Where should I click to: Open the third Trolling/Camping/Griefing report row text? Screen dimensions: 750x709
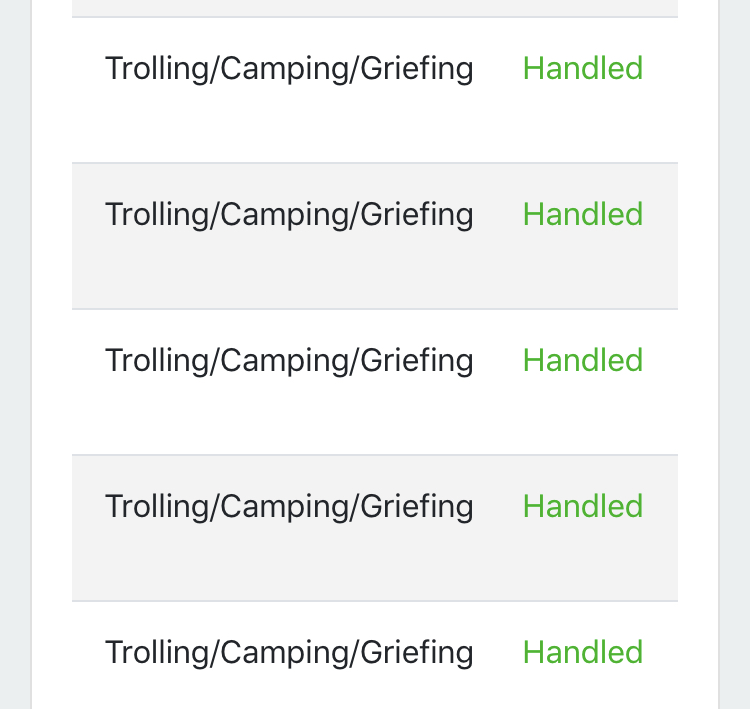tap(289, 361)
